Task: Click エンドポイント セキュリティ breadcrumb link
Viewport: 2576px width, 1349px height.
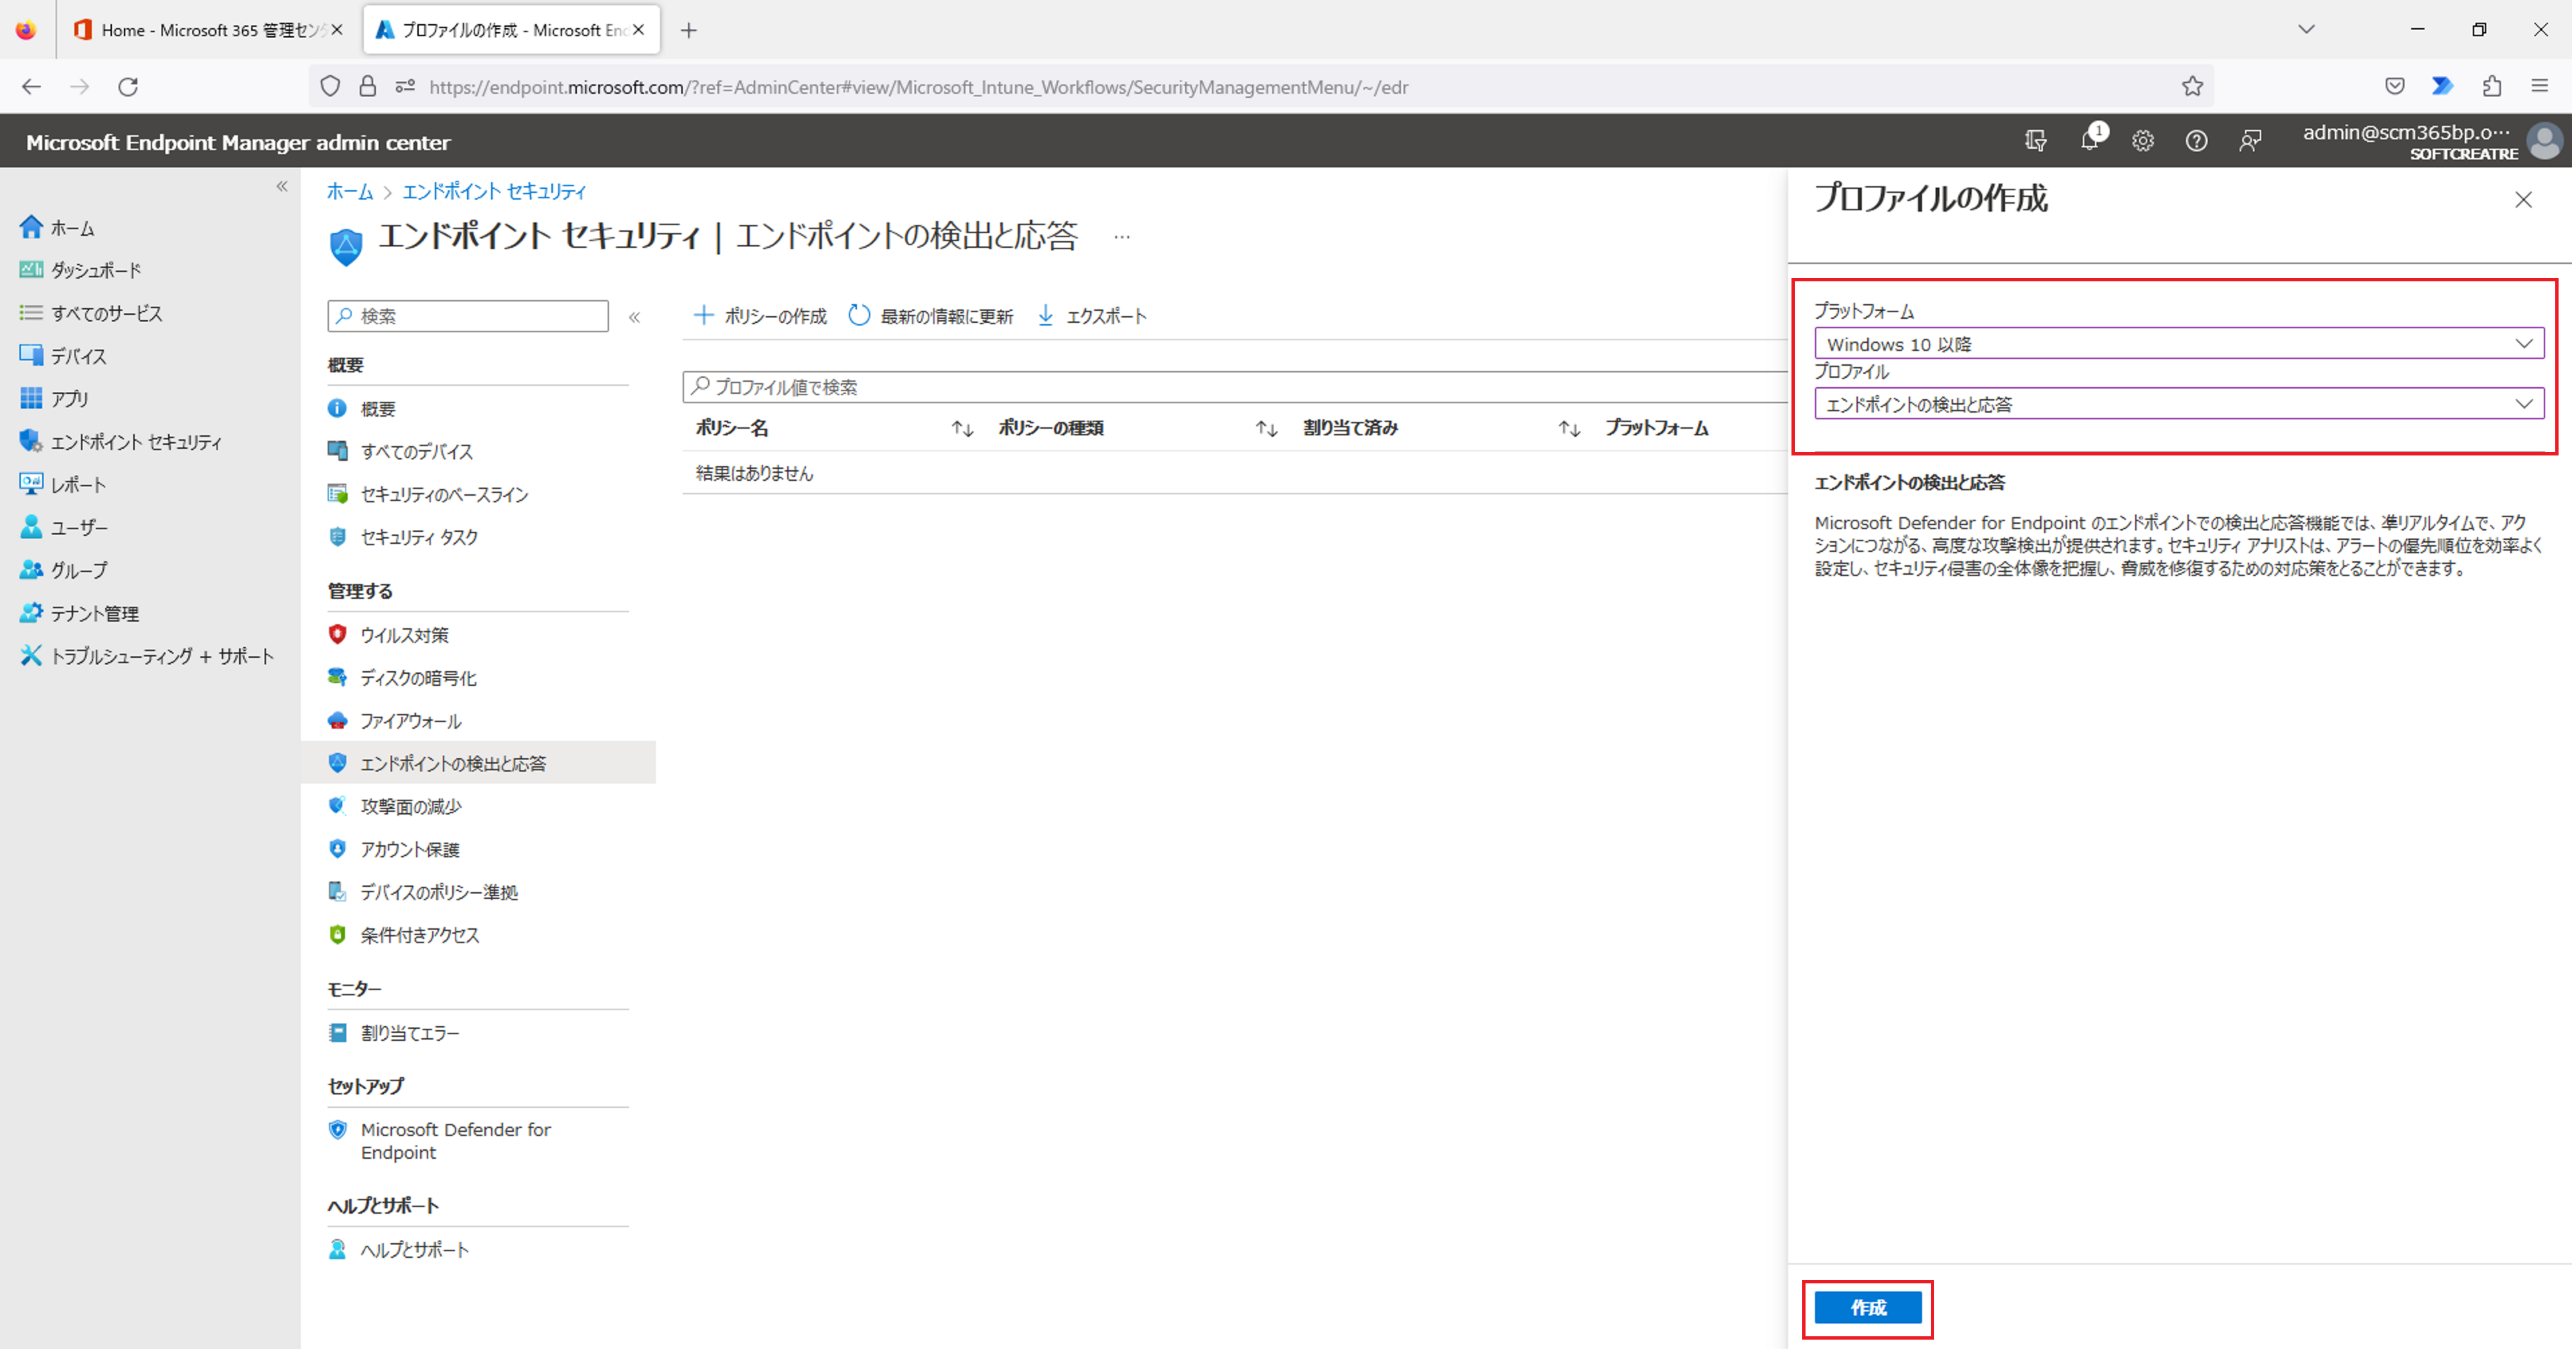Action: (x=494, y=191)
